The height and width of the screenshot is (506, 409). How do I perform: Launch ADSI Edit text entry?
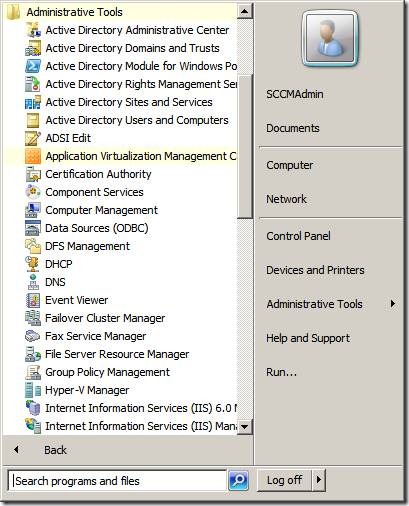click(68, 138)
